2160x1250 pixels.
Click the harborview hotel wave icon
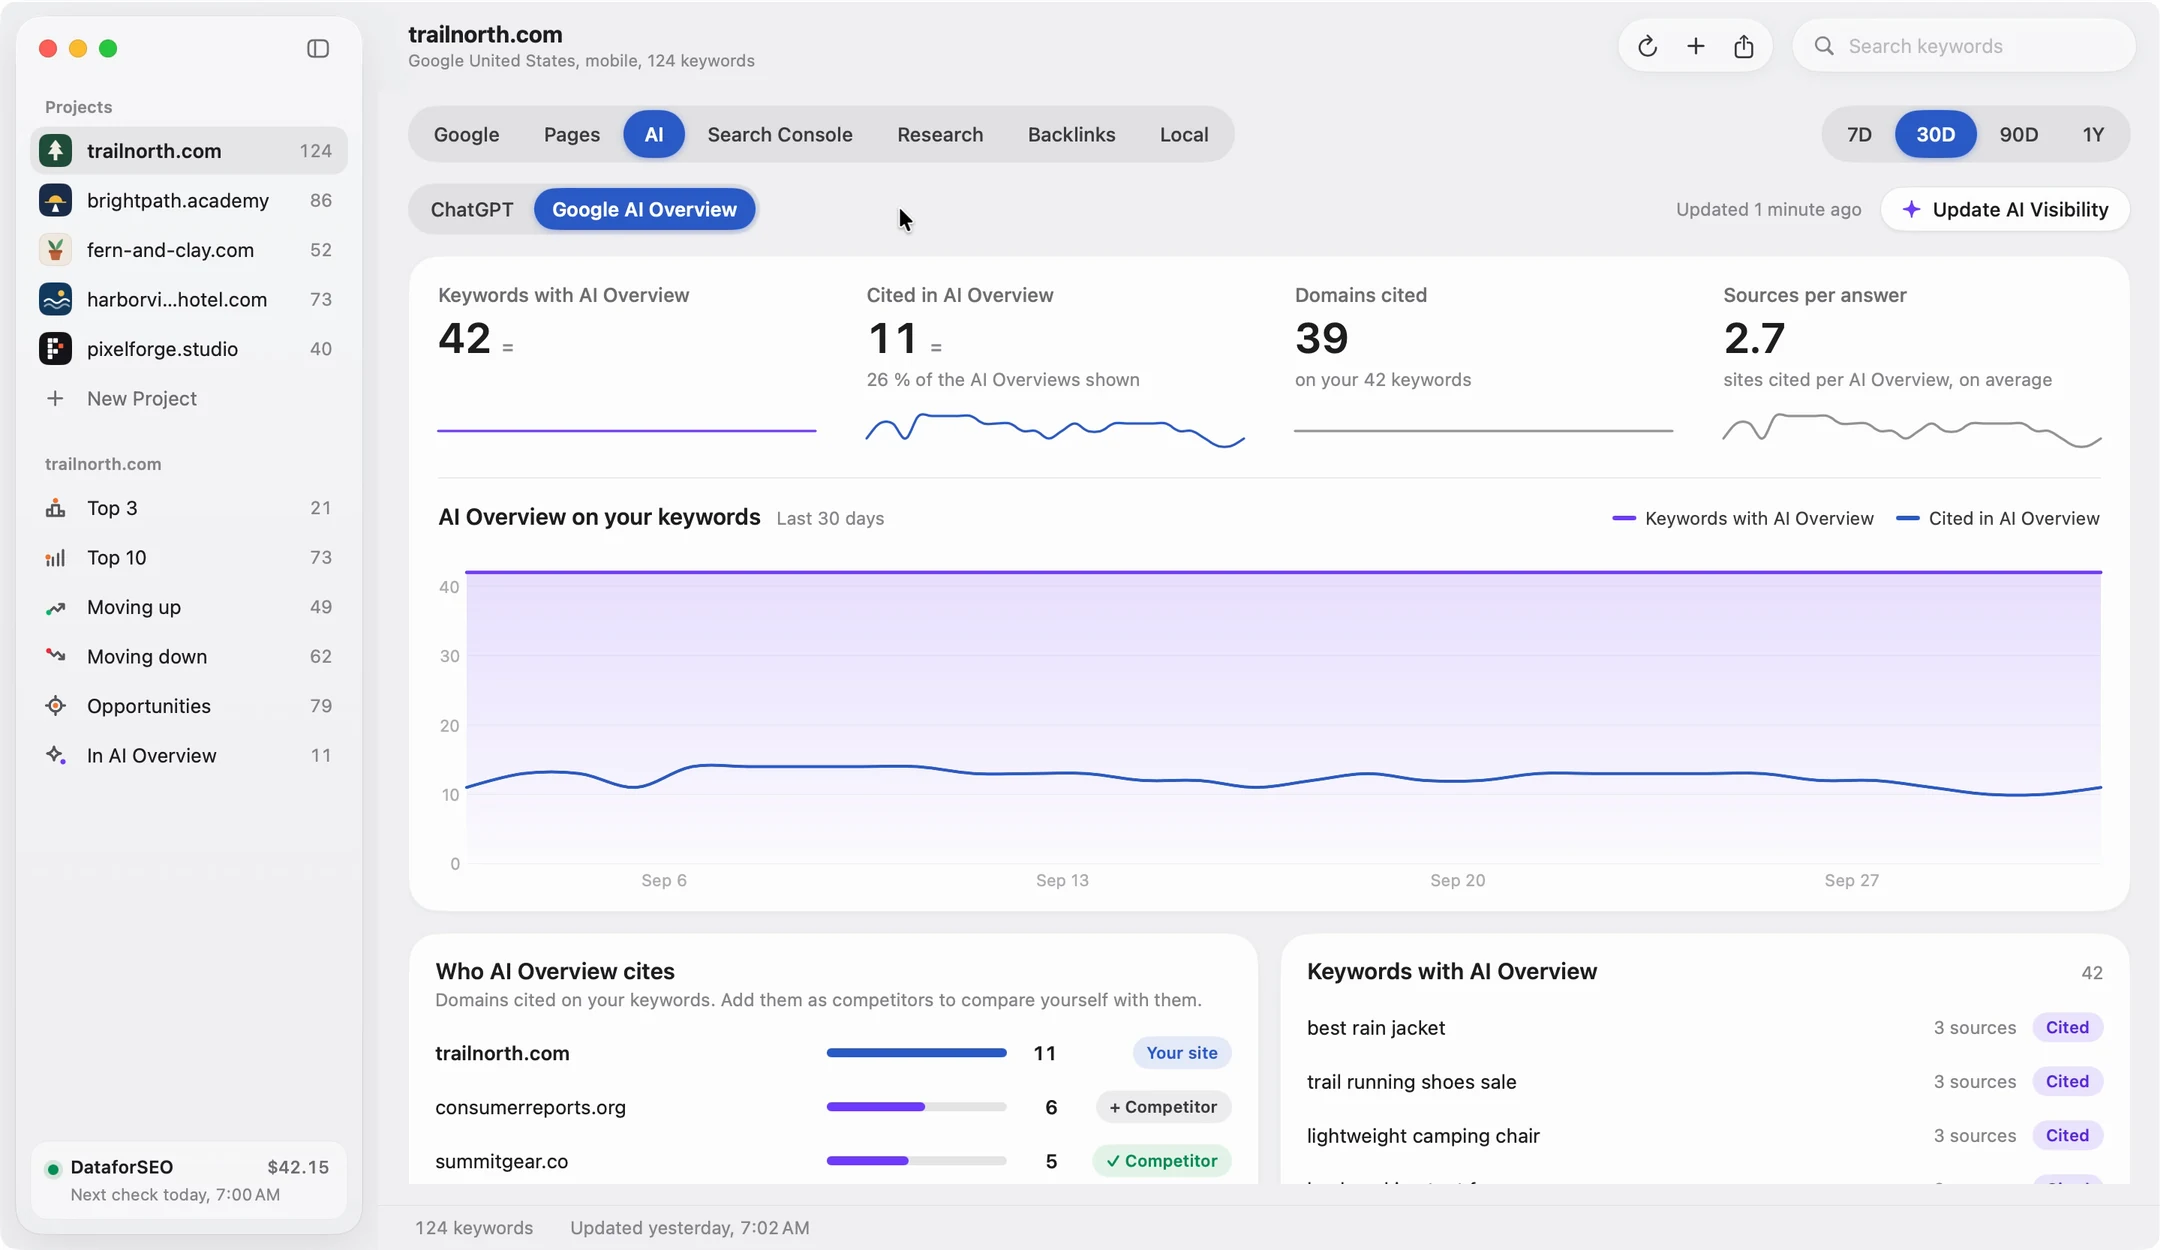pyautogui.click(x=55, y=299)
